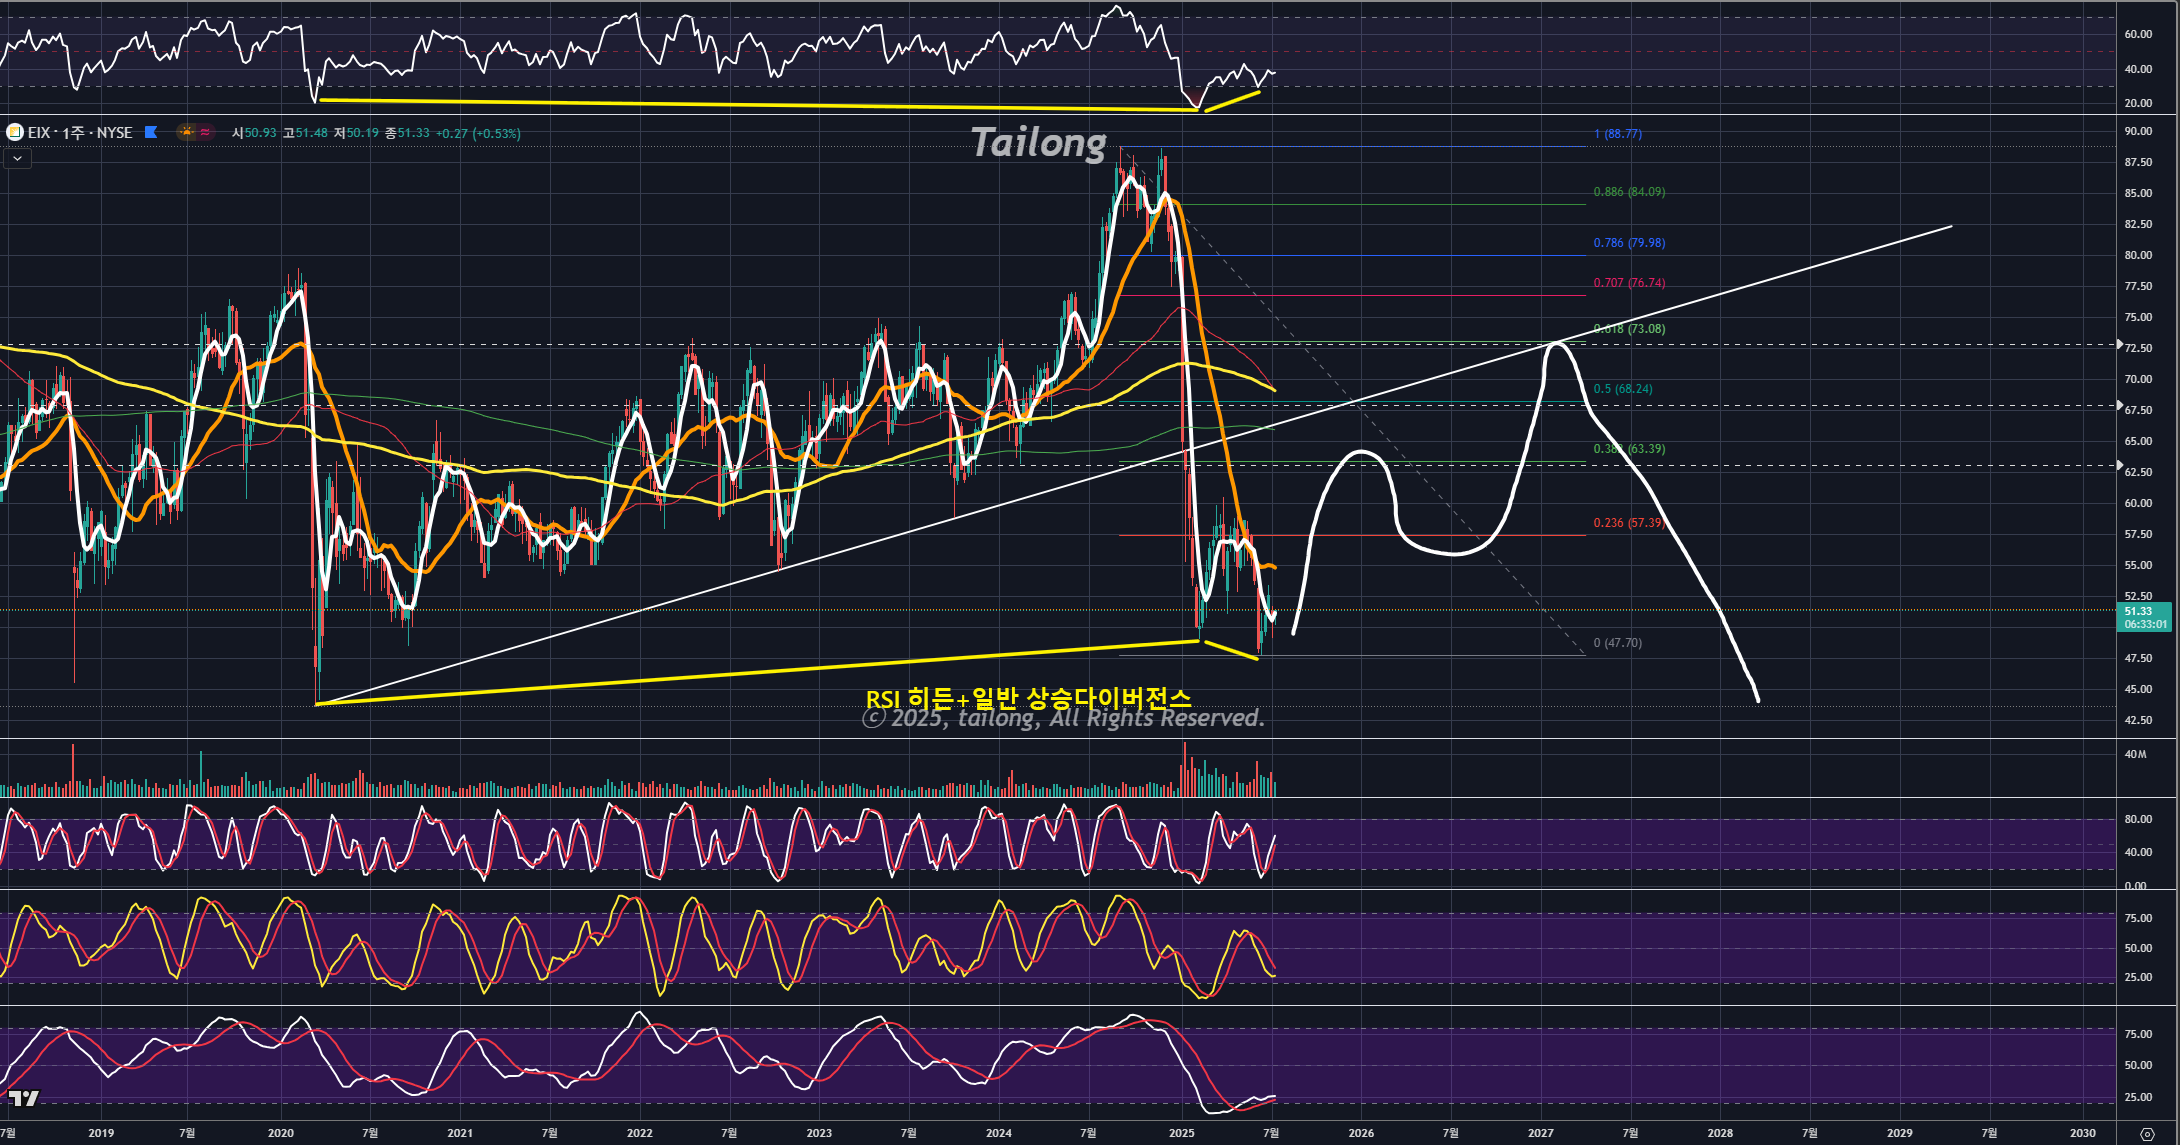The width and height of the screenshot is (2180, 1145).
Task: Click the 40M volume scale label
Action: click(x=2135, y=754)
